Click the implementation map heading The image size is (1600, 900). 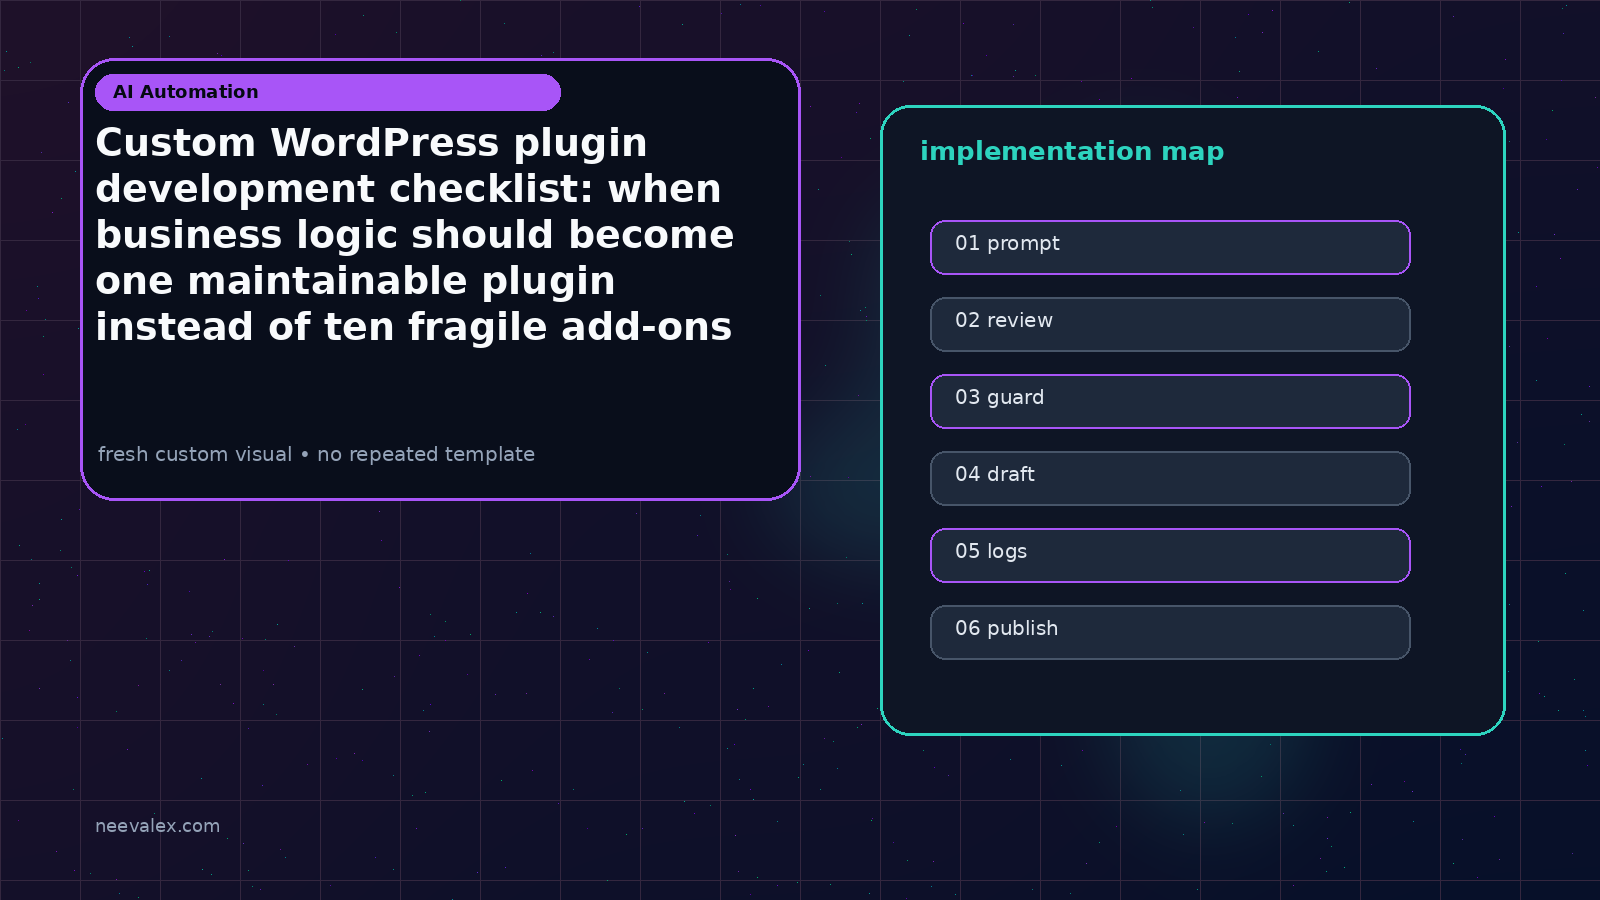[1072, 152]
